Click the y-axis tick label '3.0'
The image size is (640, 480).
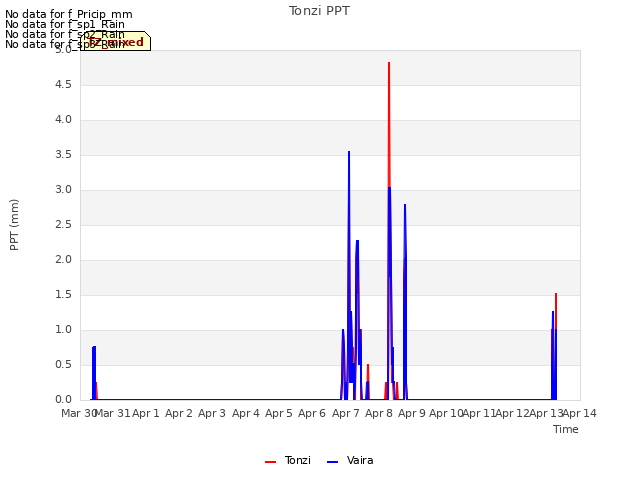[64, 189]
